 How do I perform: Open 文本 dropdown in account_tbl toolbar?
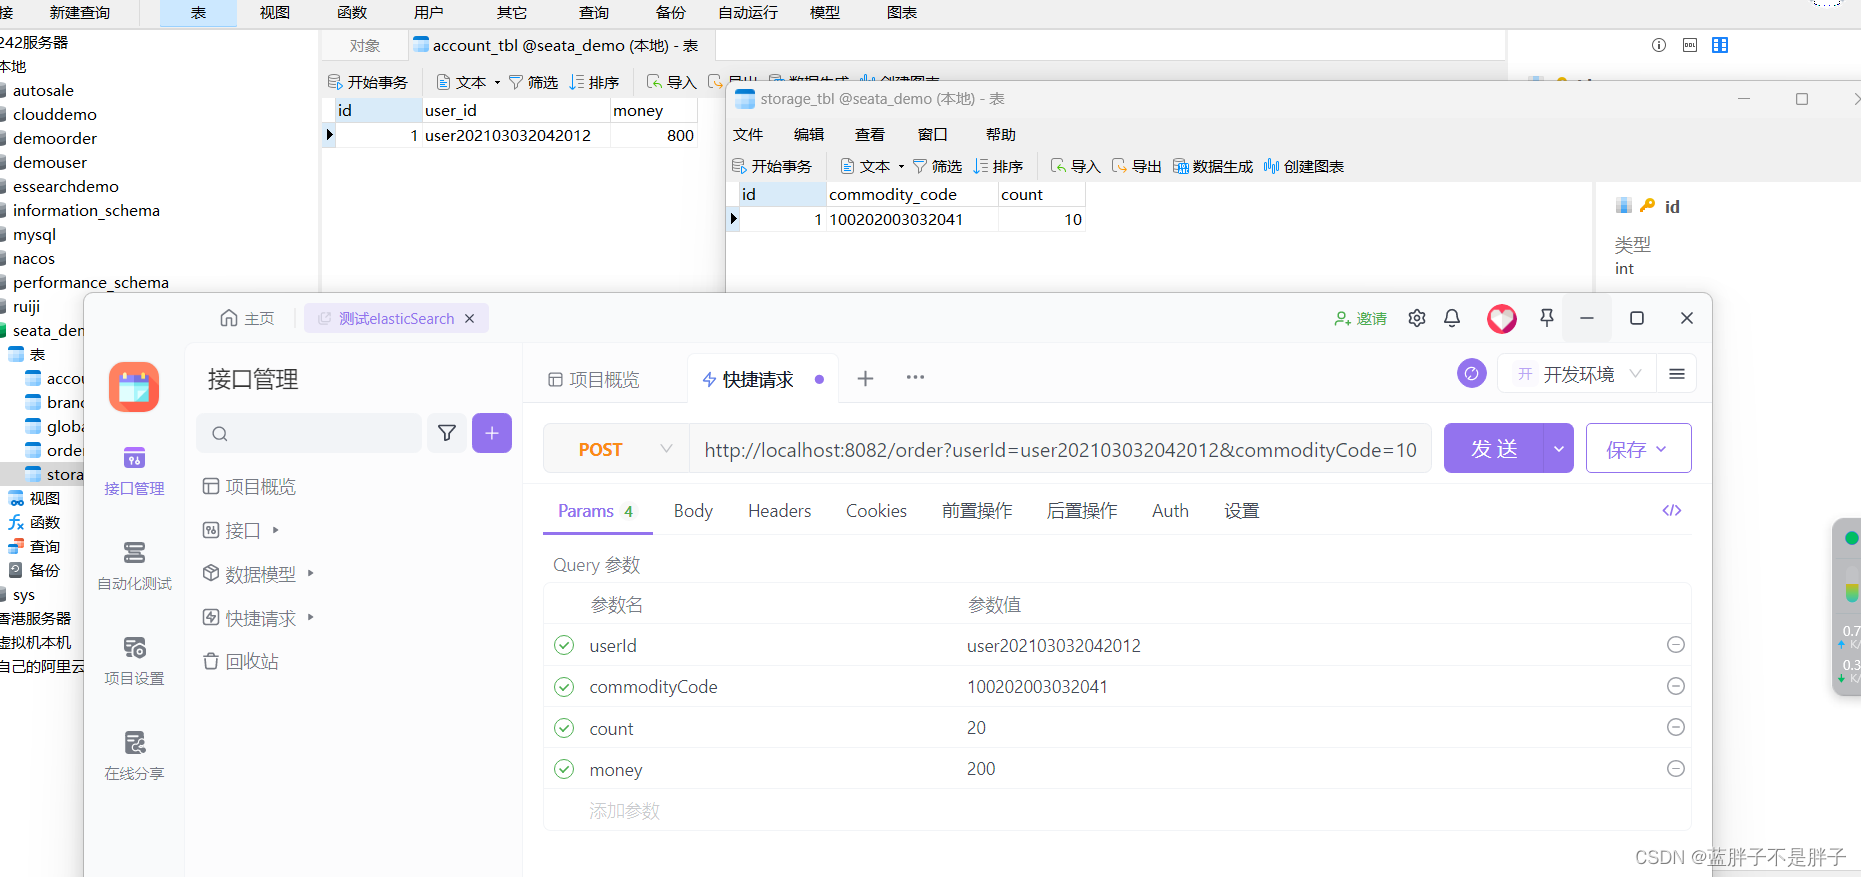pos(468,82)
